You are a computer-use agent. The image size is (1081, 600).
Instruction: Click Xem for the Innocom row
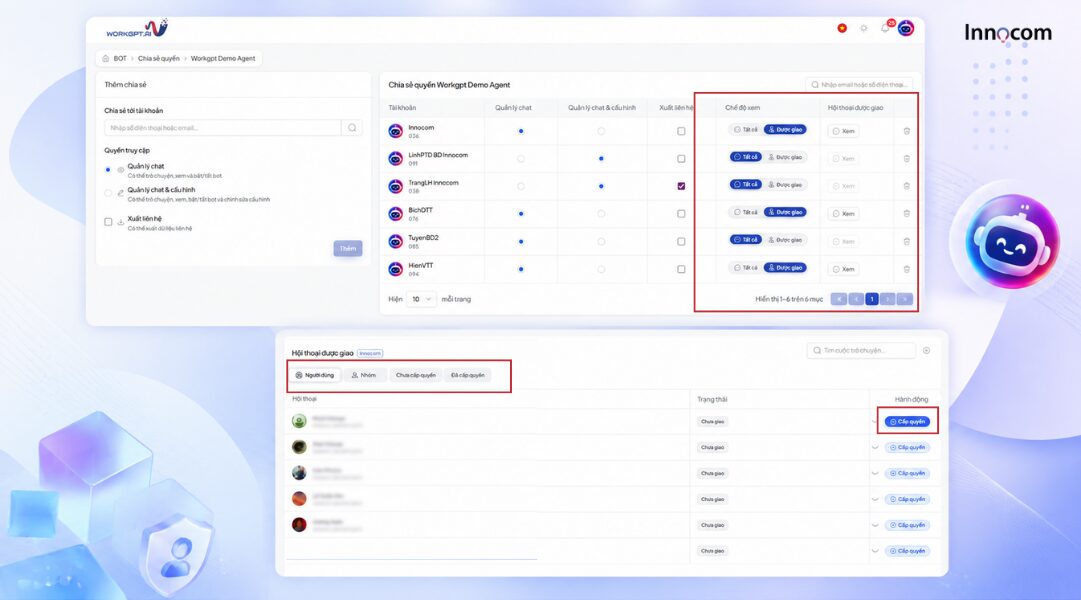[x=843, y=131]
